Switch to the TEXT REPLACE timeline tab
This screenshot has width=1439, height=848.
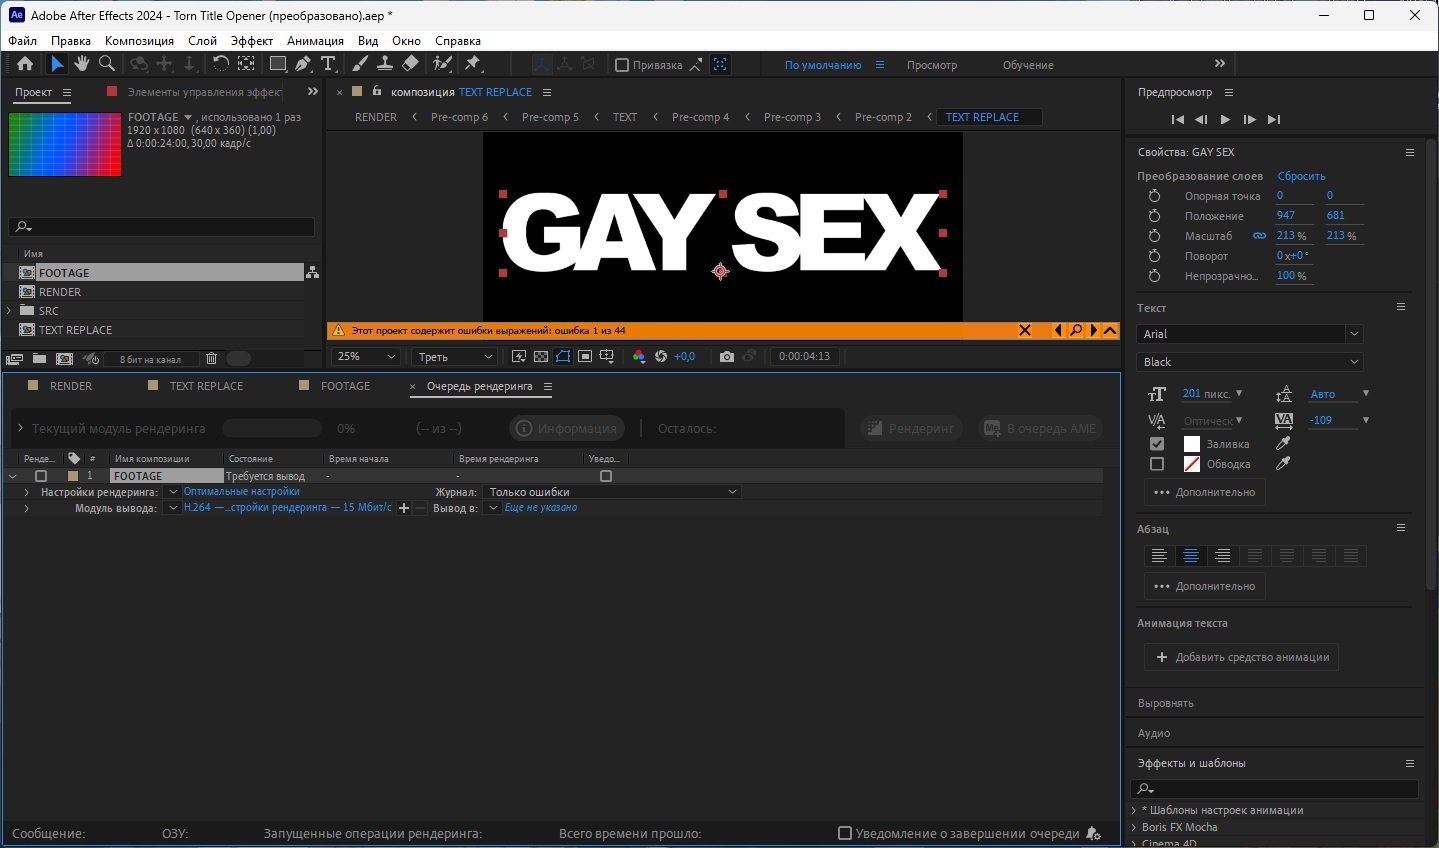(x=206, y=386)
